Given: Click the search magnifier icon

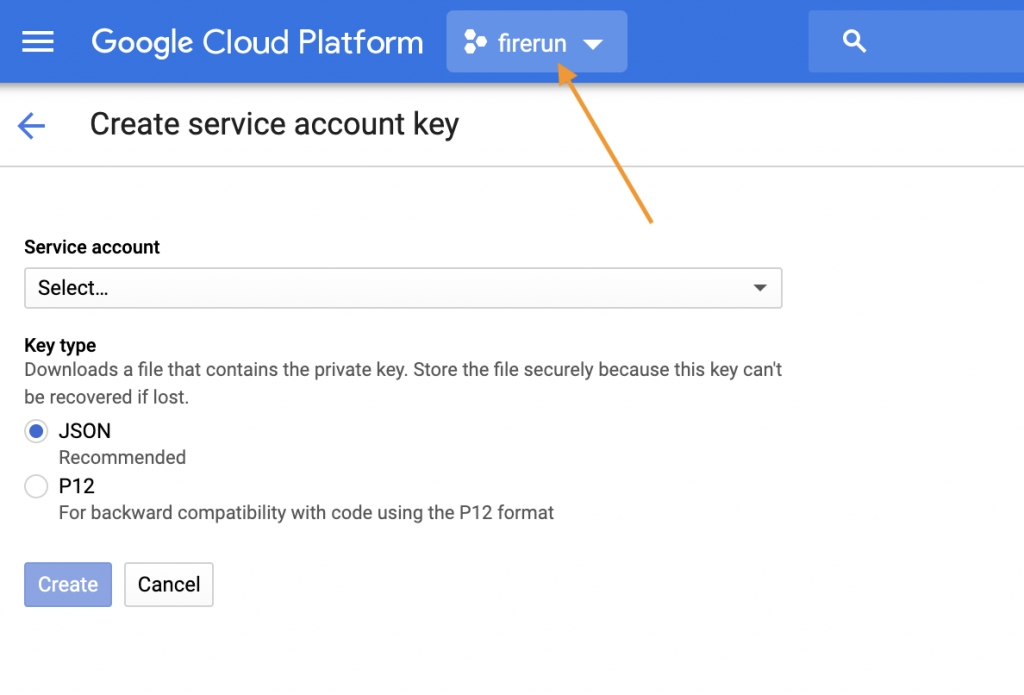Looking at the screenshot, I should click(x=854, y=41).
